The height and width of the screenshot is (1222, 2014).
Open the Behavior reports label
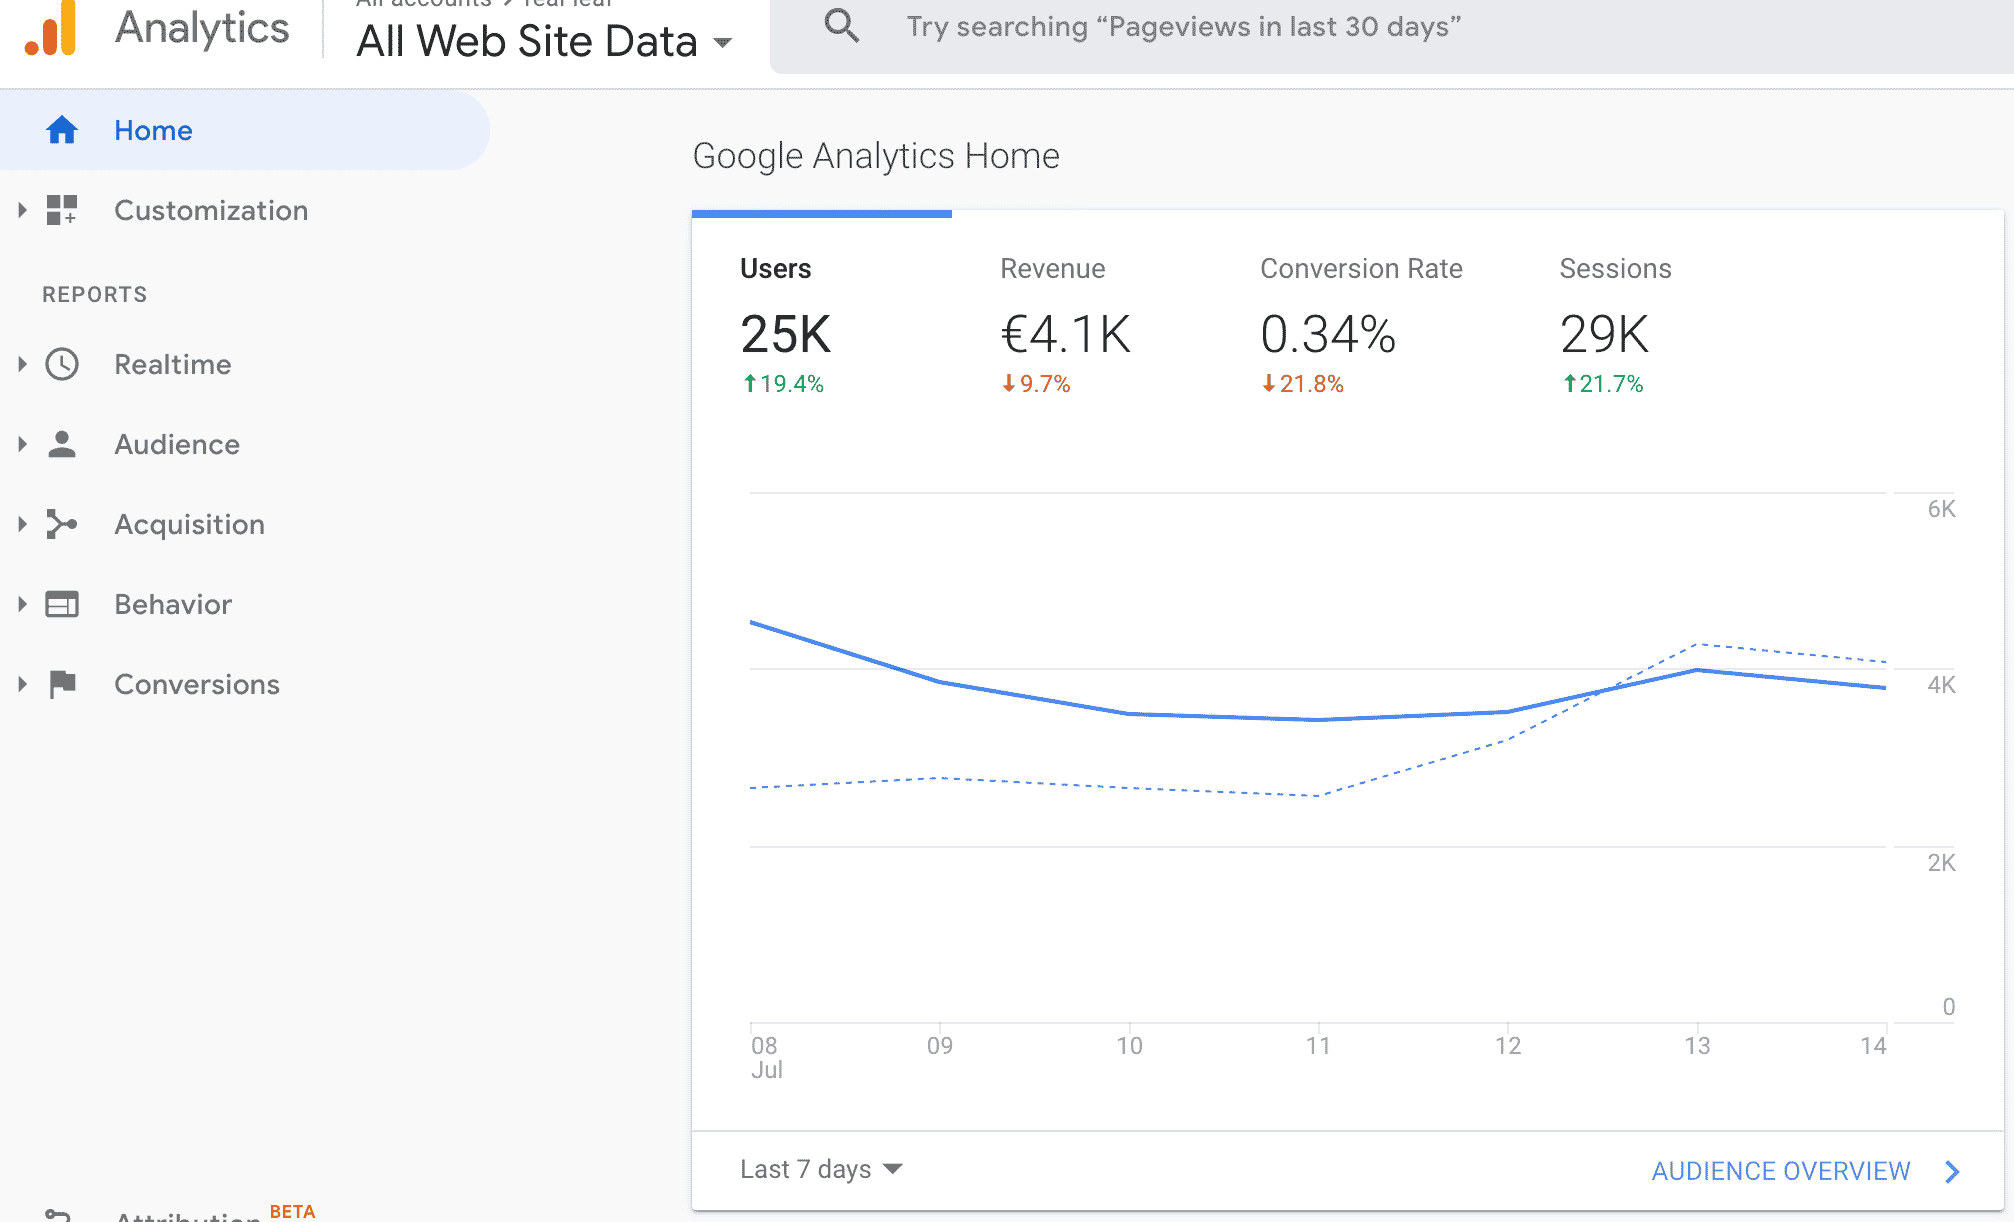173,604
